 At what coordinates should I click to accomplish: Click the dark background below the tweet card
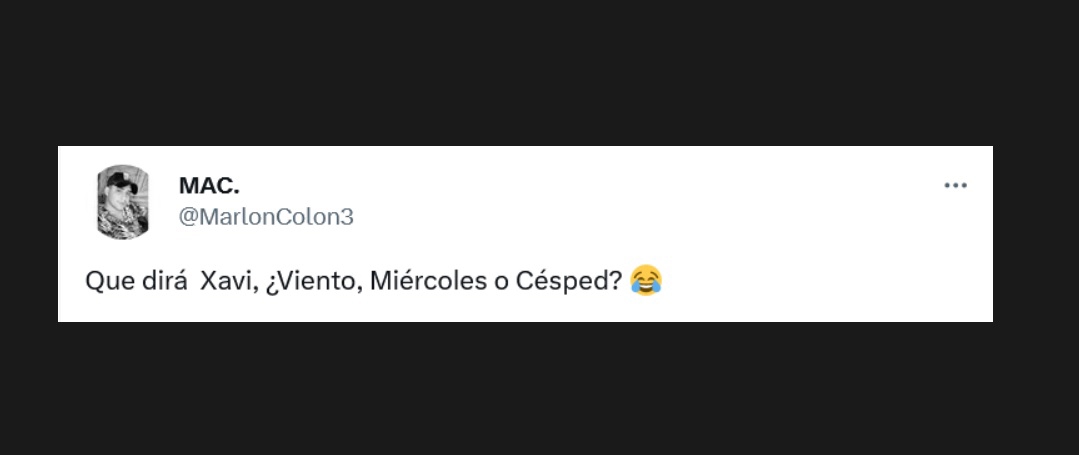(540, 389)
